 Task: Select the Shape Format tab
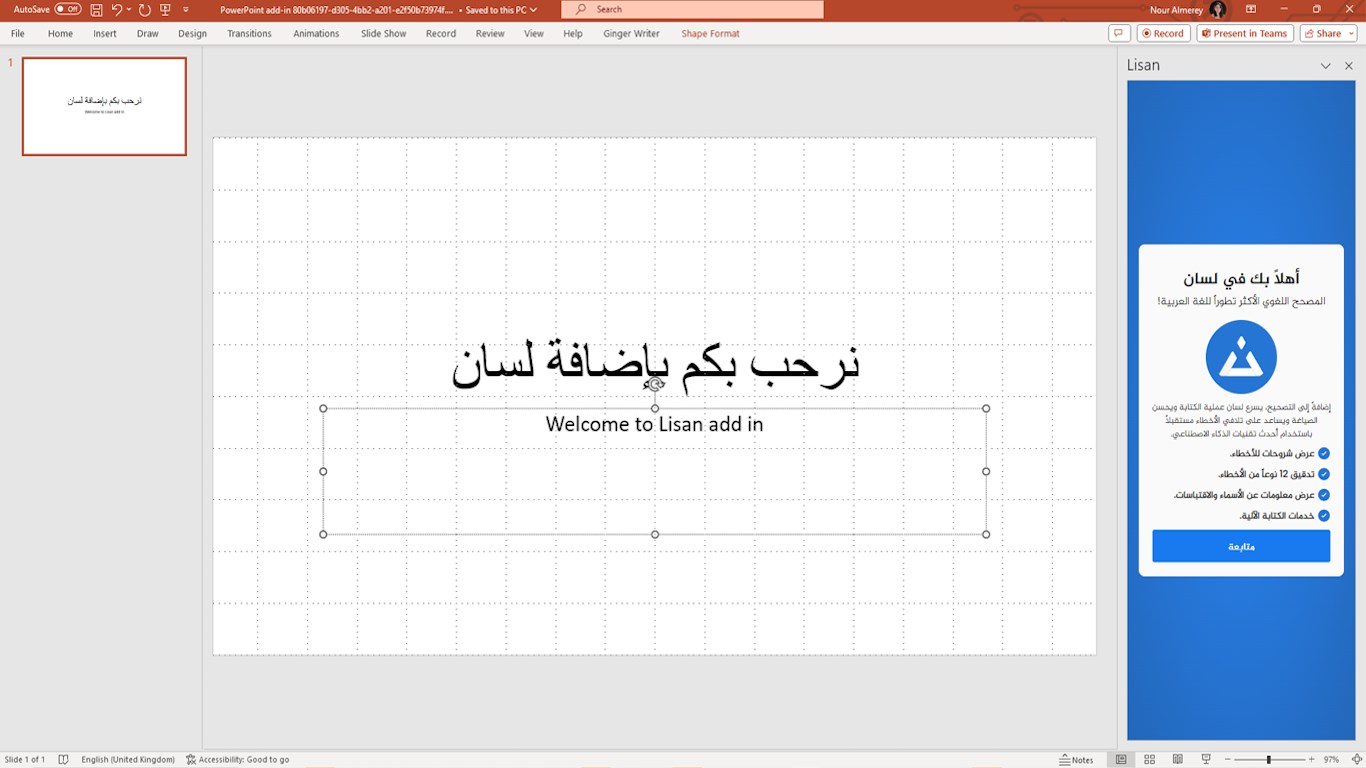click(710, 33)
